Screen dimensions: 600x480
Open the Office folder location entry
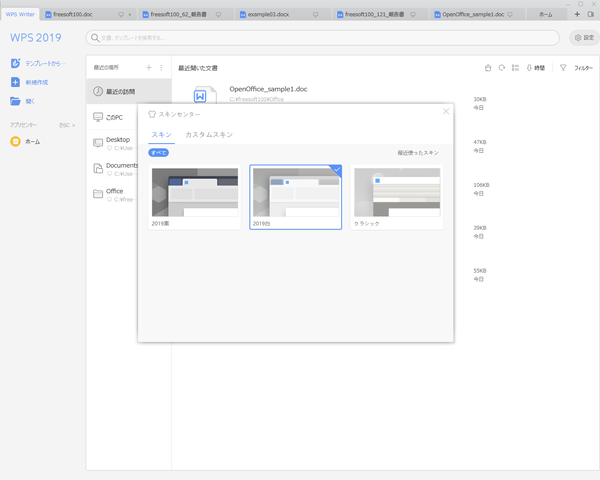tap(112, 194)
